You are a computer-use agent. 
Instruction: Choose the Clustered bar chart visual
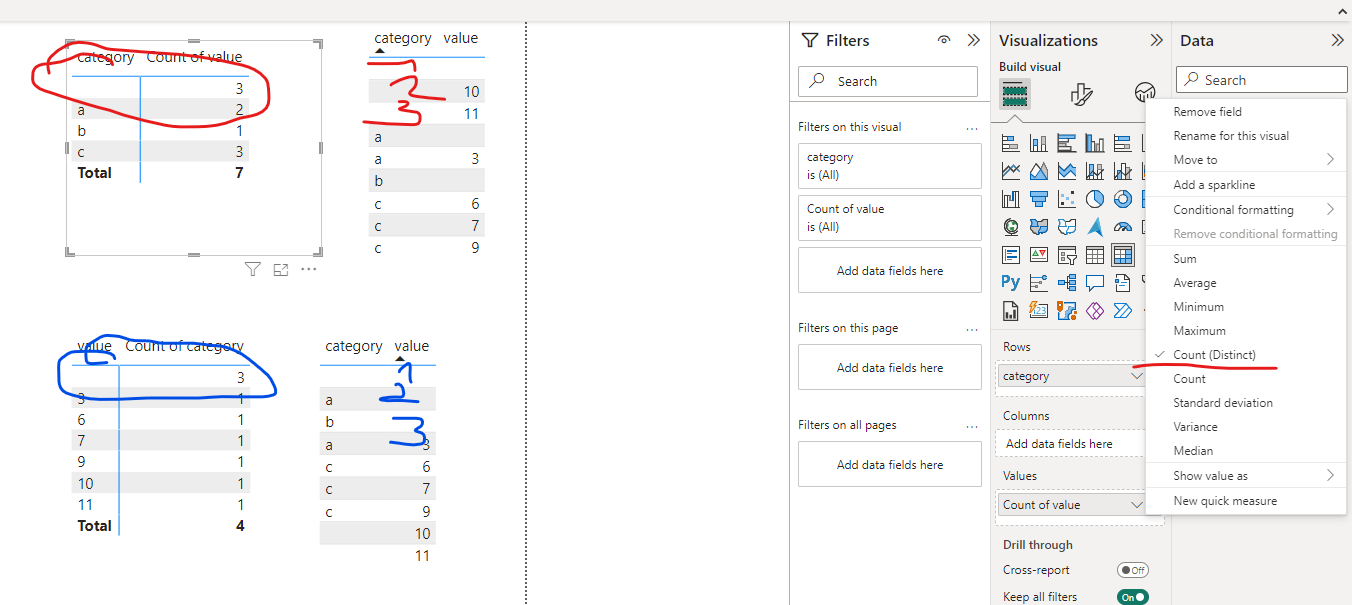(x=1066, y=143)
